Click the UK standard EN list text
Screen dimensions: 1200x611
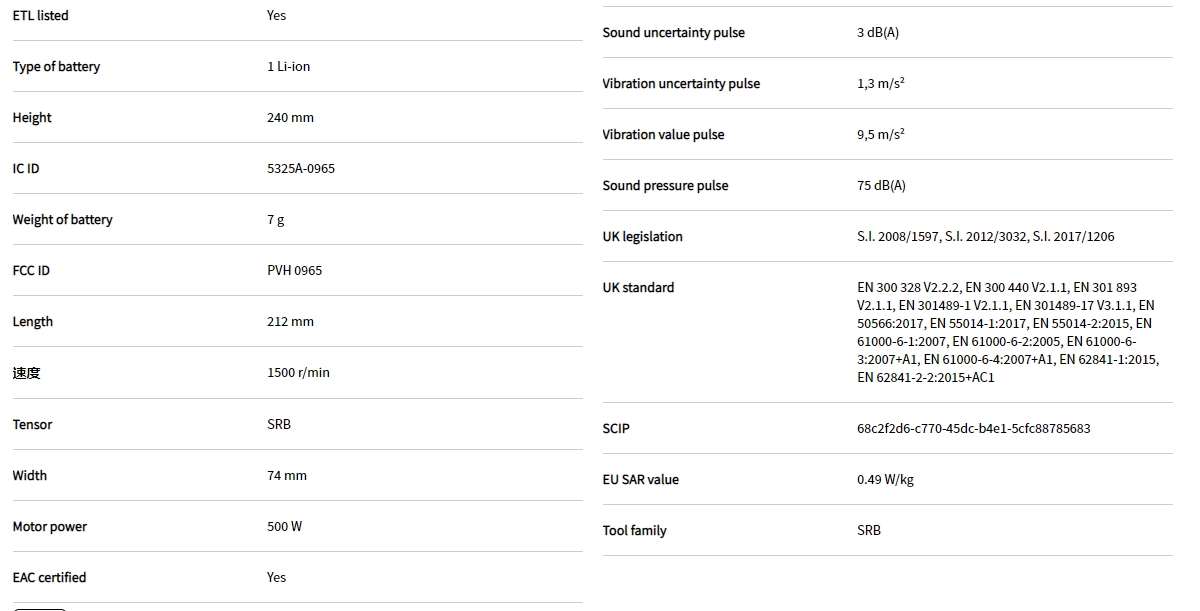(x=1007, y=332)
